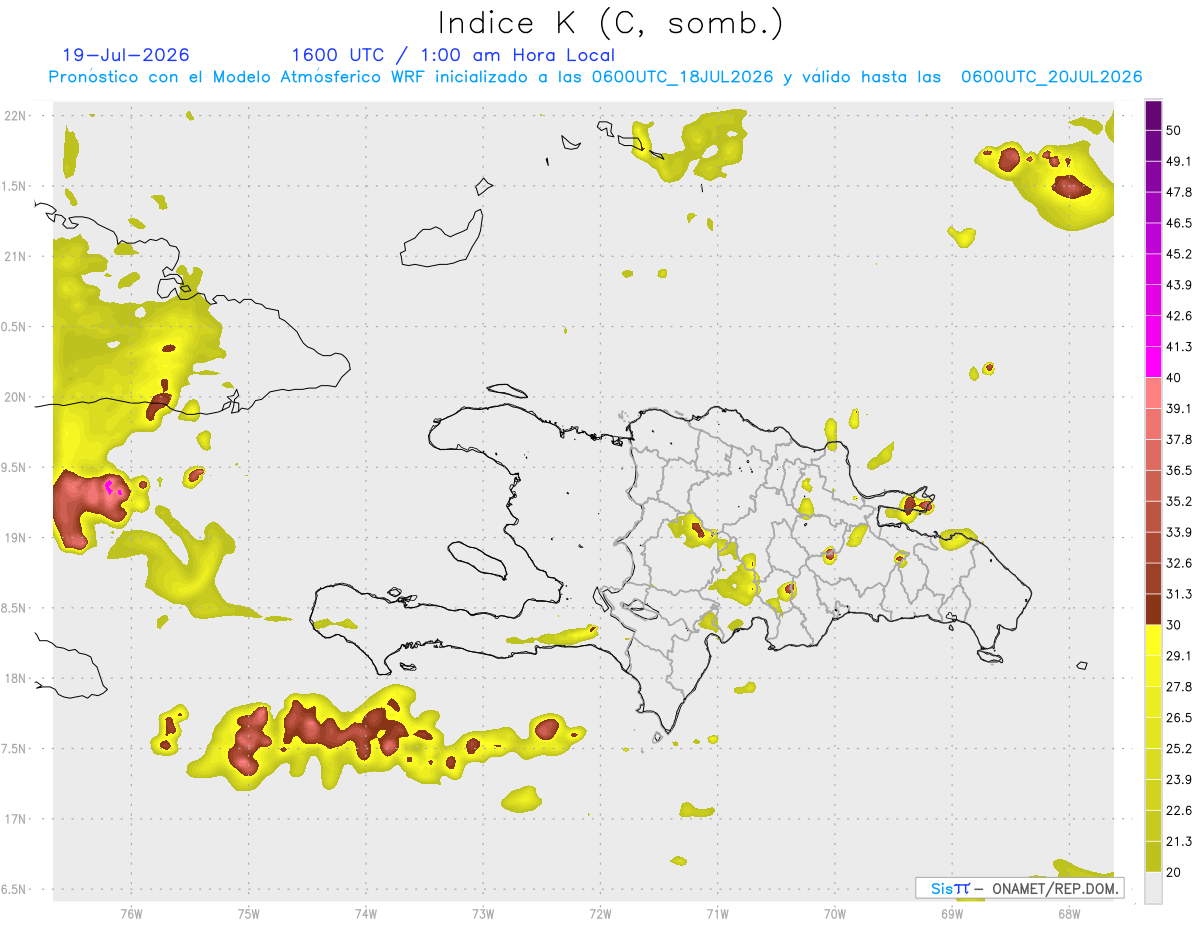Click the longitude label "69W"
This screenshot has width=1200, height=927.
952,913
